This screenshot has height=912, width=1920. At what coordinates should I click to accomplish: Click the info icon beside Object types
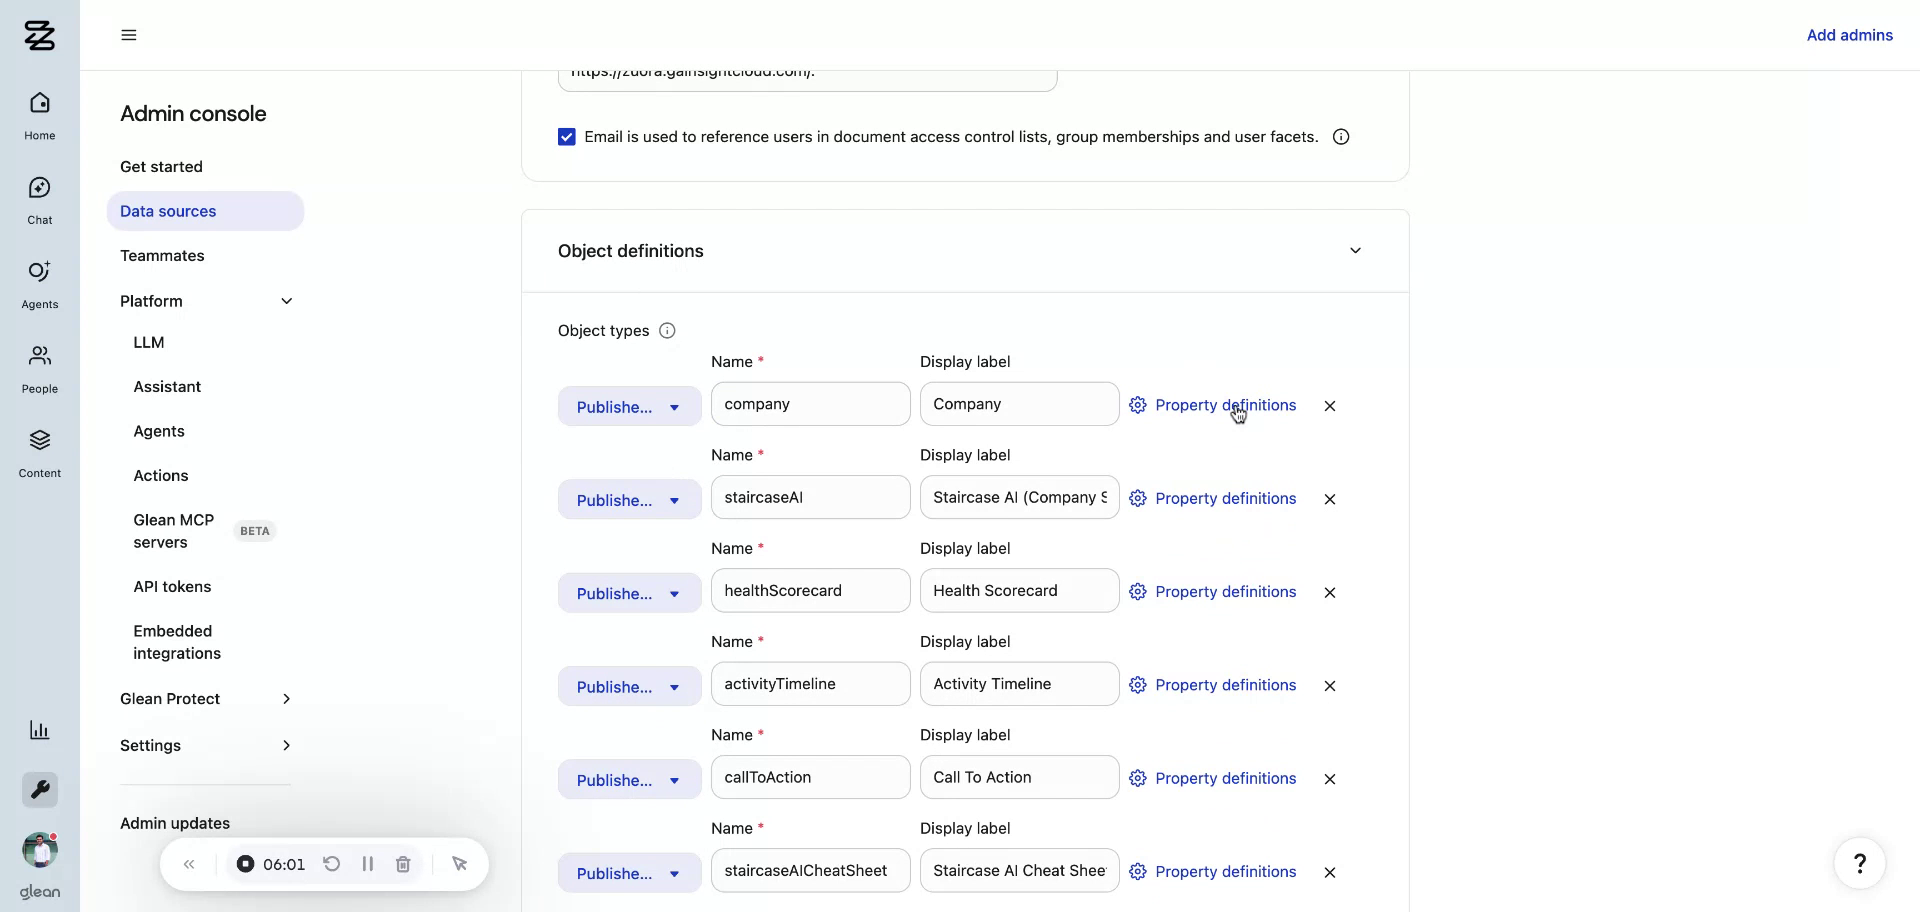pyautogui.click(x=667, y=330)
